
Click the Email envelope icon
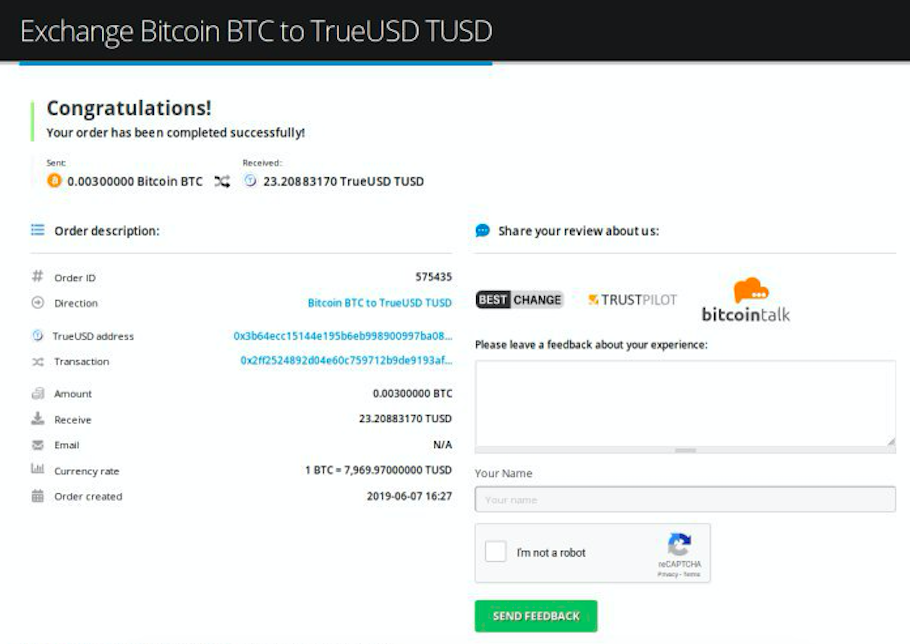click(x=38, y=445)
